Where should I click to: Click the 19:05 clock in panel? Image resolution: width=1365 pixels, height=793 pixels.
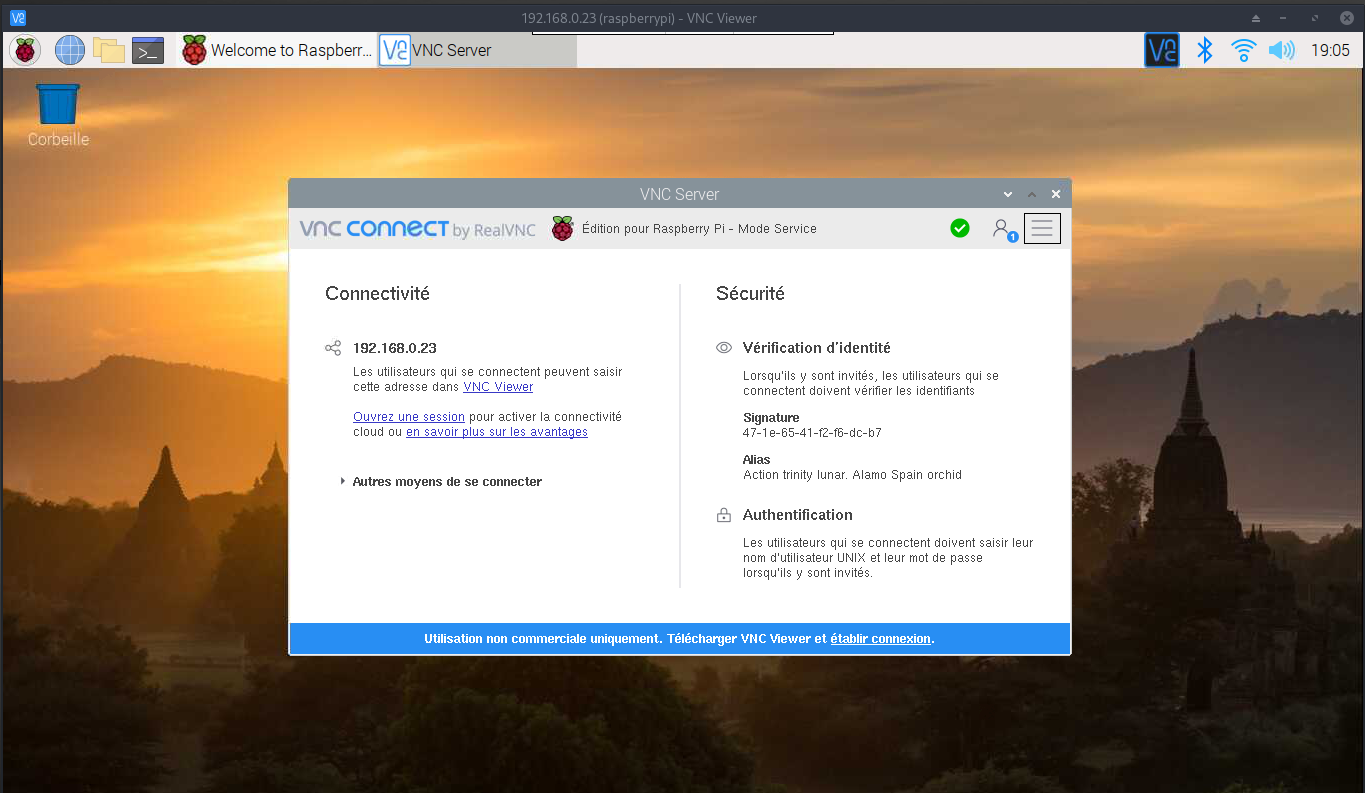1330,50
